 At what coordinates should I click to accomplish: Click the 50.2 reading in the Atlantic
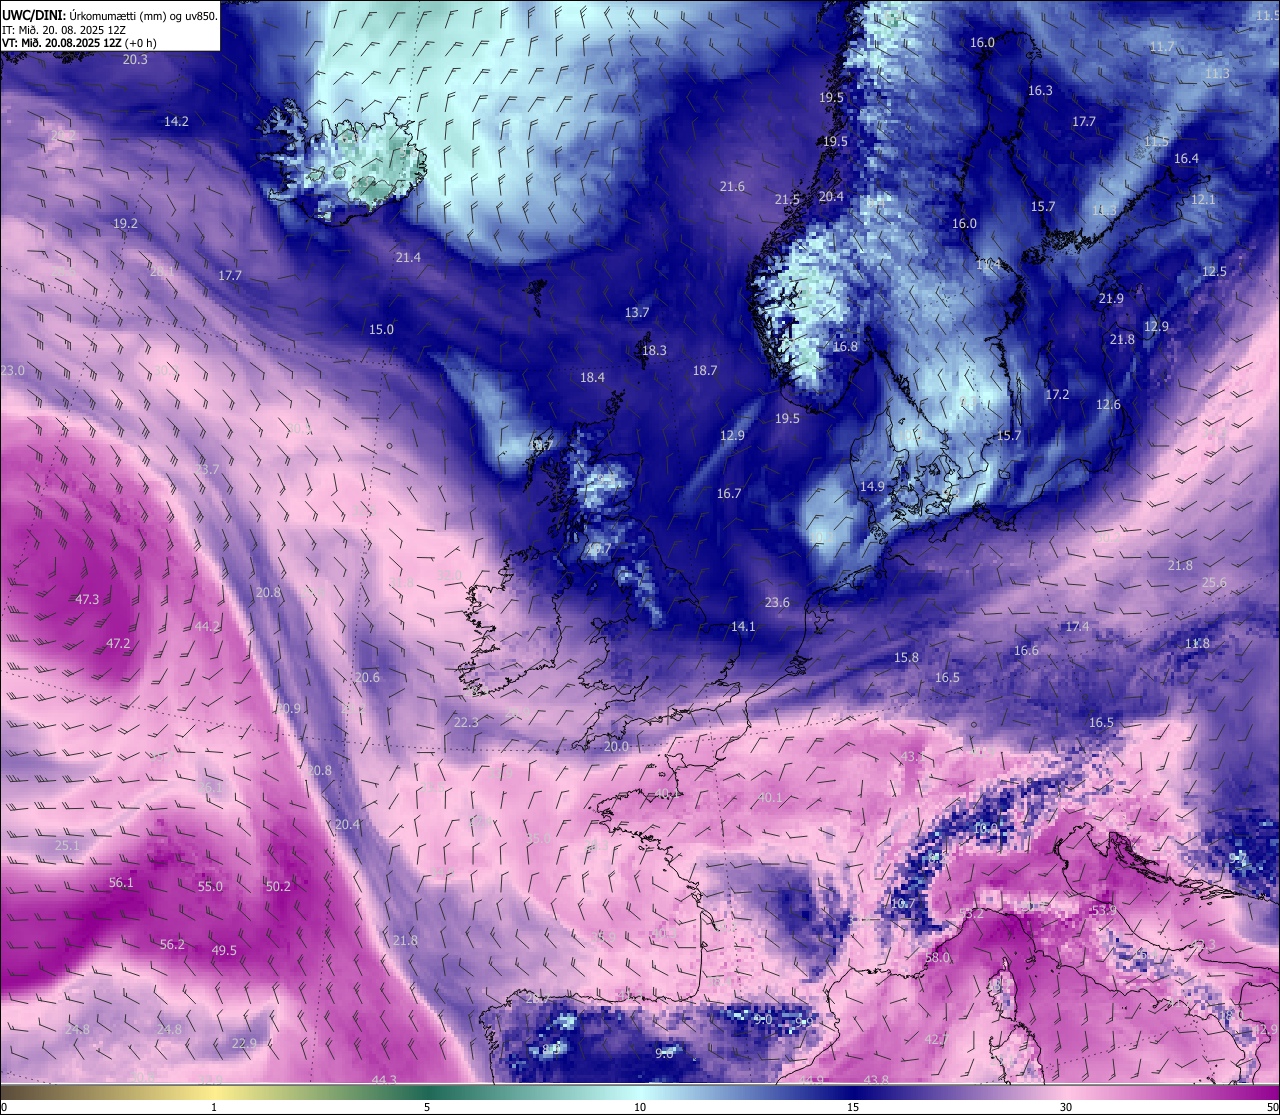pos(278,887)
